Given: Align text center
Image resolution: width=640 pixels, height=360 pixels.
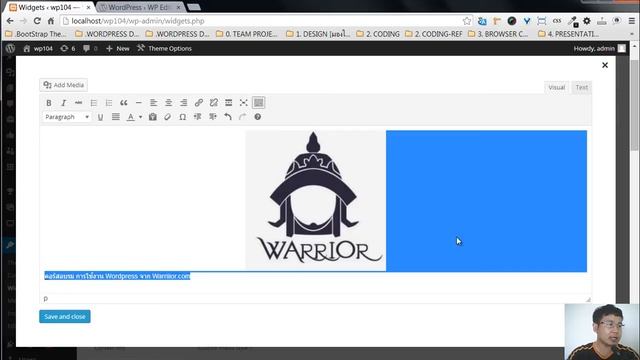Looking at the screenshot, I should pos(169,103).
